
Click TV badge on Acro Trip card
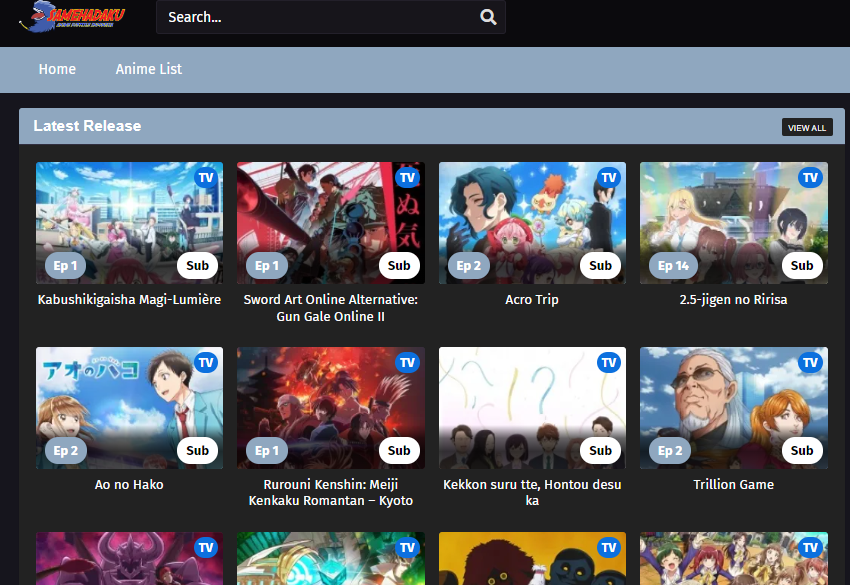point(609,177)
